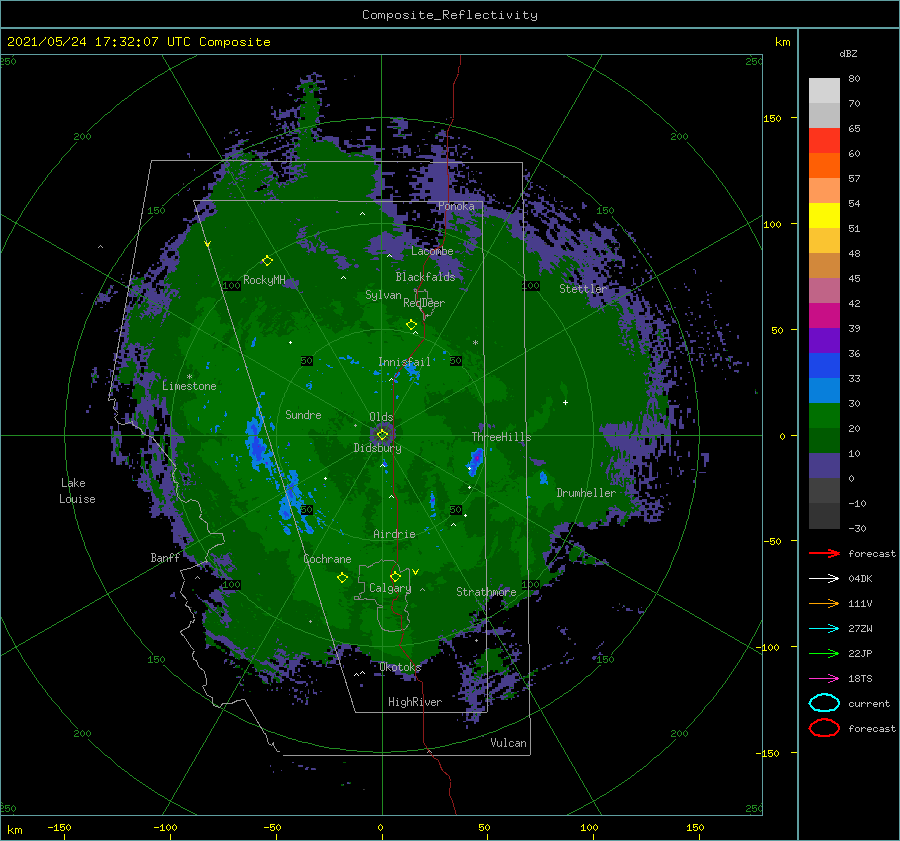Click the yellow radar marker at Olds
900x841 pixels.
click(382, 435)
